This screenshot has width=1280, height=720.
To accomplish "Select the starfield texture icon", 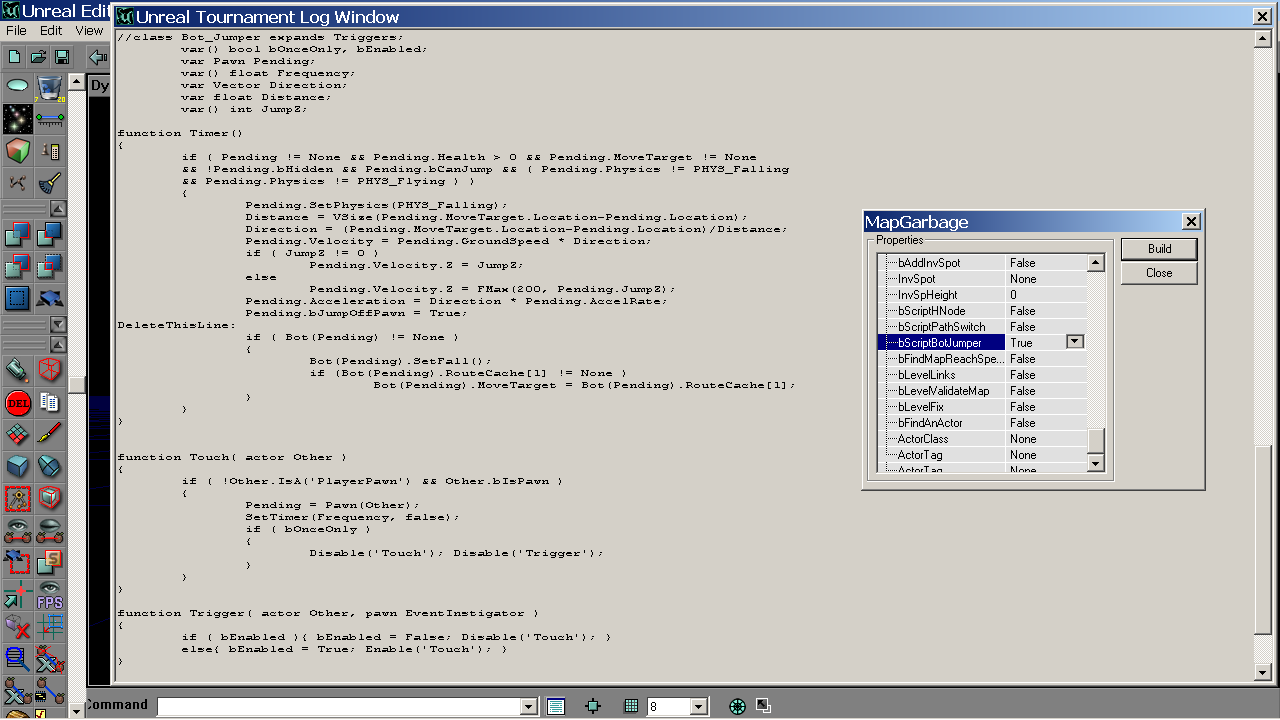I will [x=17, y=120].
